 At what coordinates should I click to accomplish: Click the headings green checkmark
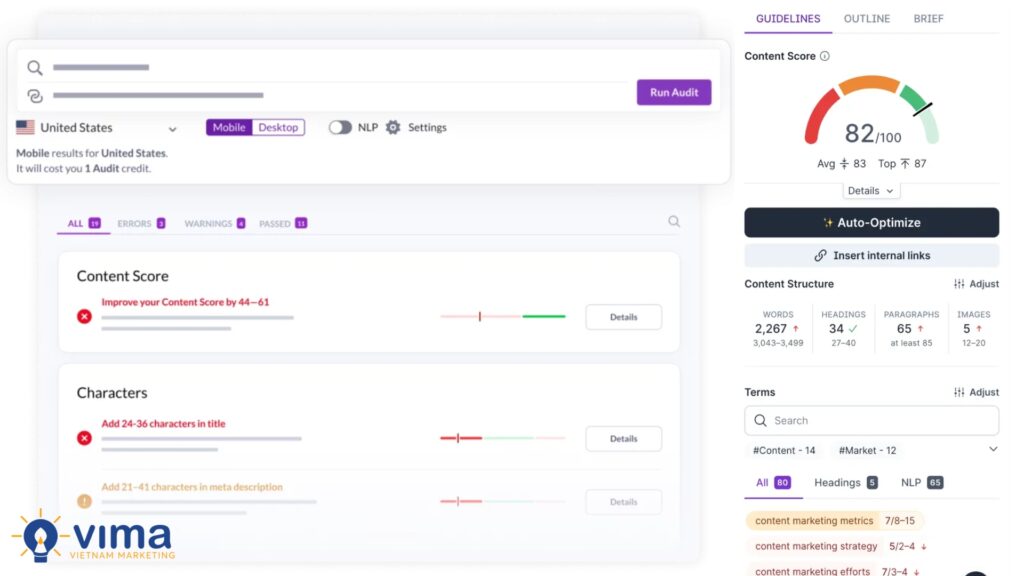[x=853, y=328]
